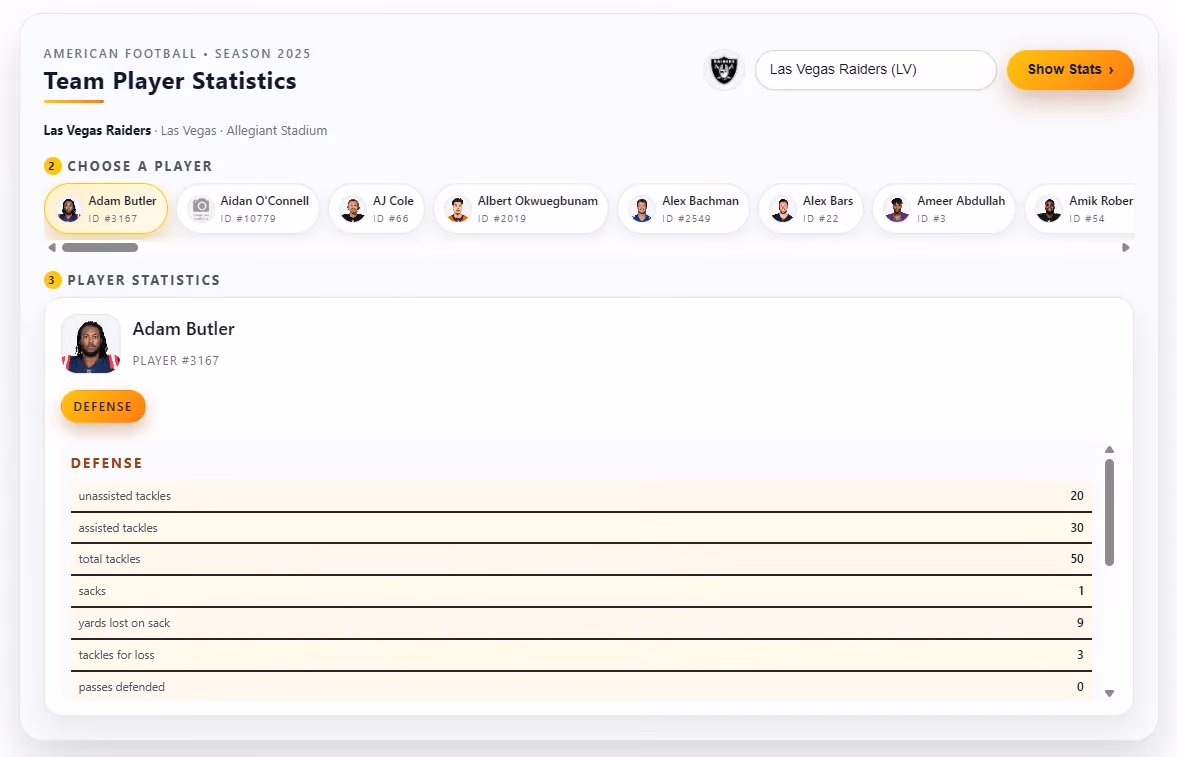Click the left arrow of the player list scrollbar
The height and width of the screenshot is (757, 1177).
click(52, 247)
